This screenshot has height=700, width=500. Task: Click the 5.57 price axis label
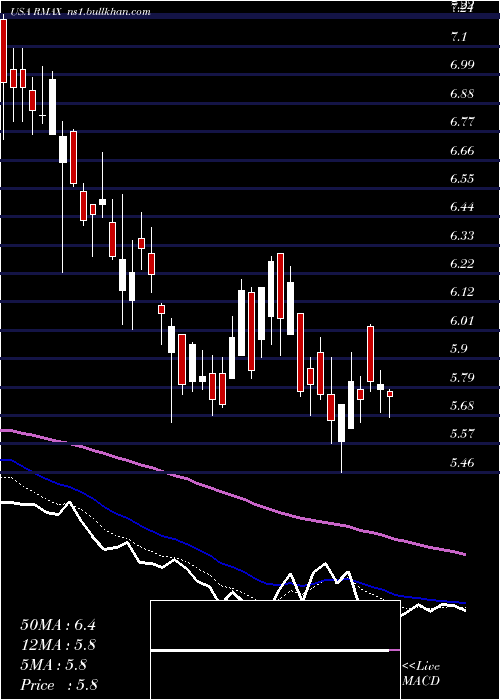(462, 434)
